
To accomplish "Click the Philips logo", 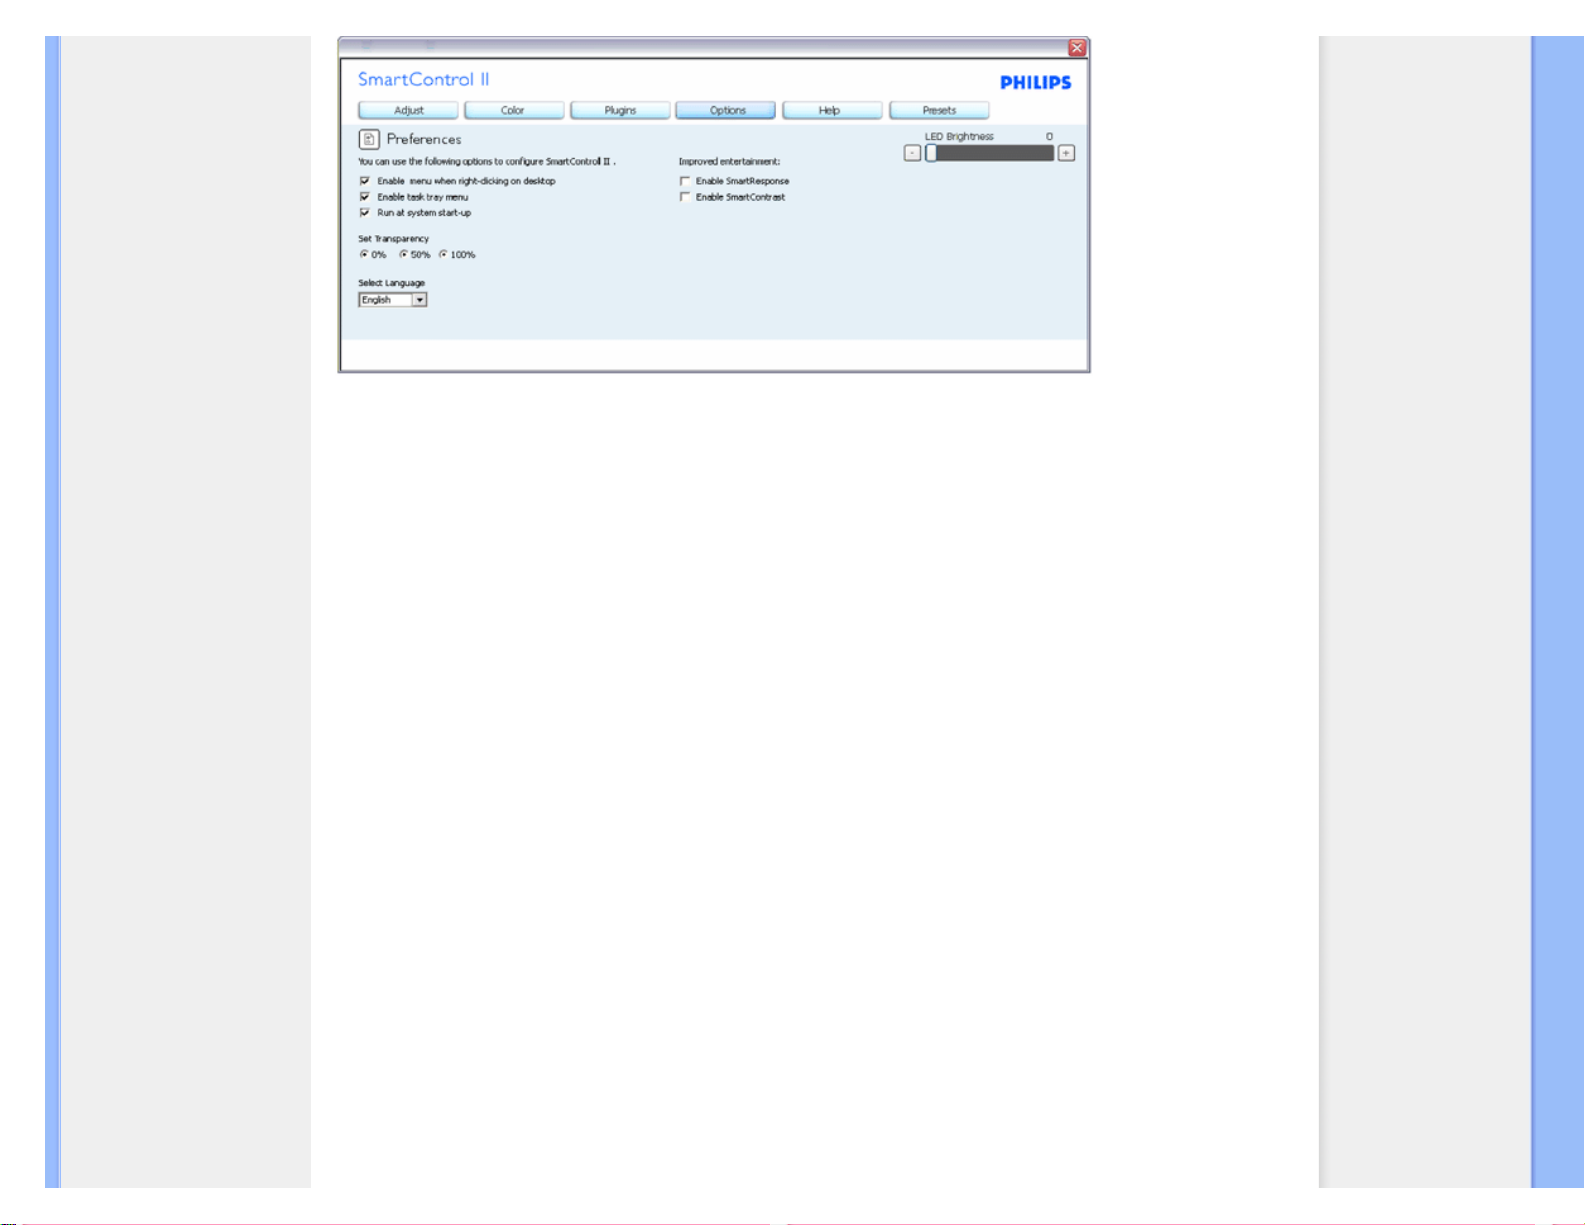I will 1035,83.
